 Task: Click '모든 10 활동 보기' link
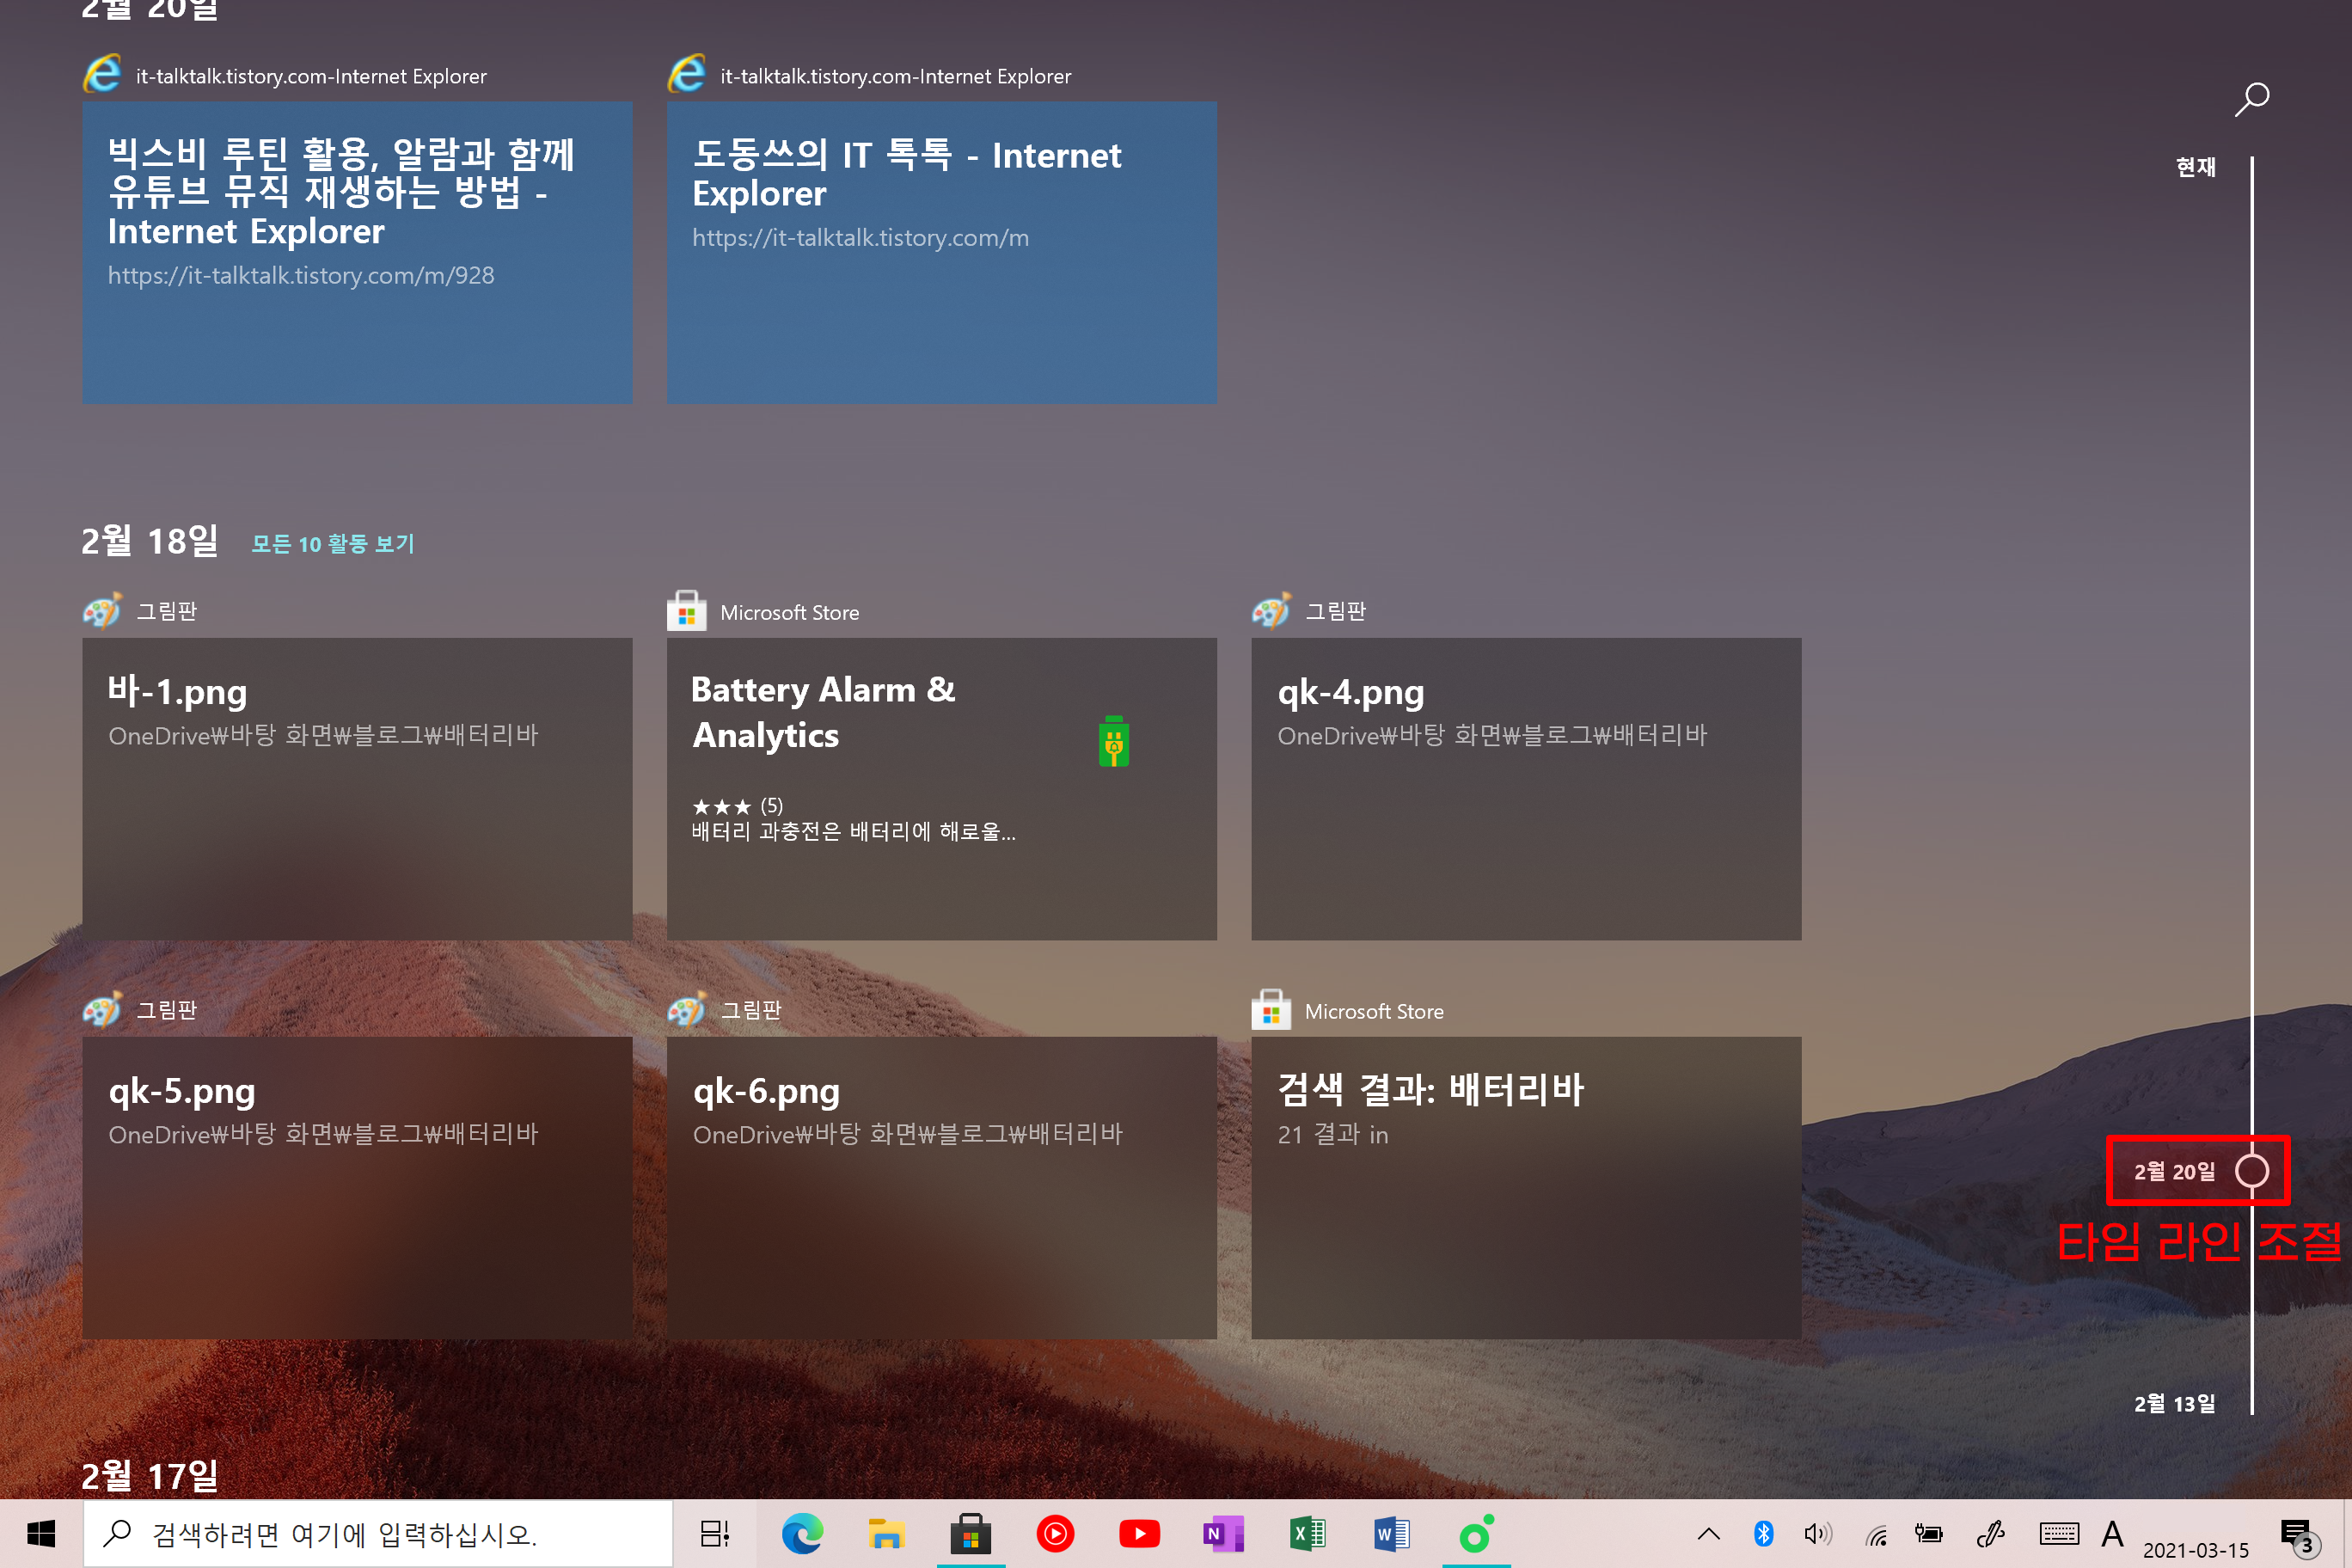pos(332,543)
